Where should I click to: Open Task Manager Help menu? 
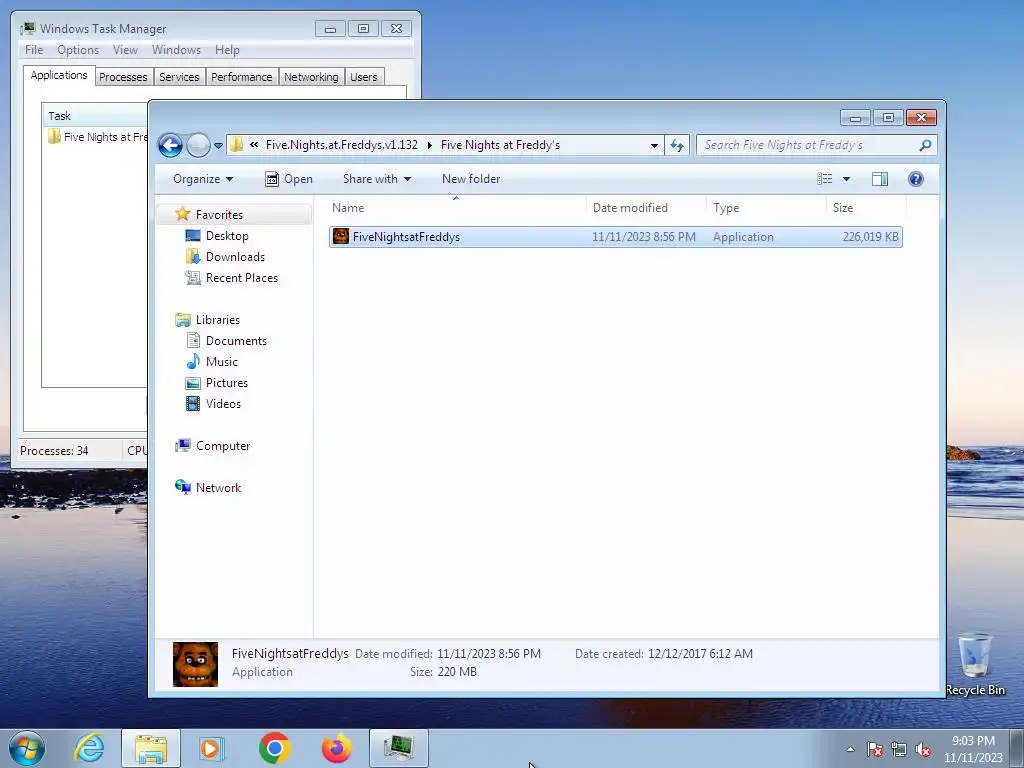227,50
